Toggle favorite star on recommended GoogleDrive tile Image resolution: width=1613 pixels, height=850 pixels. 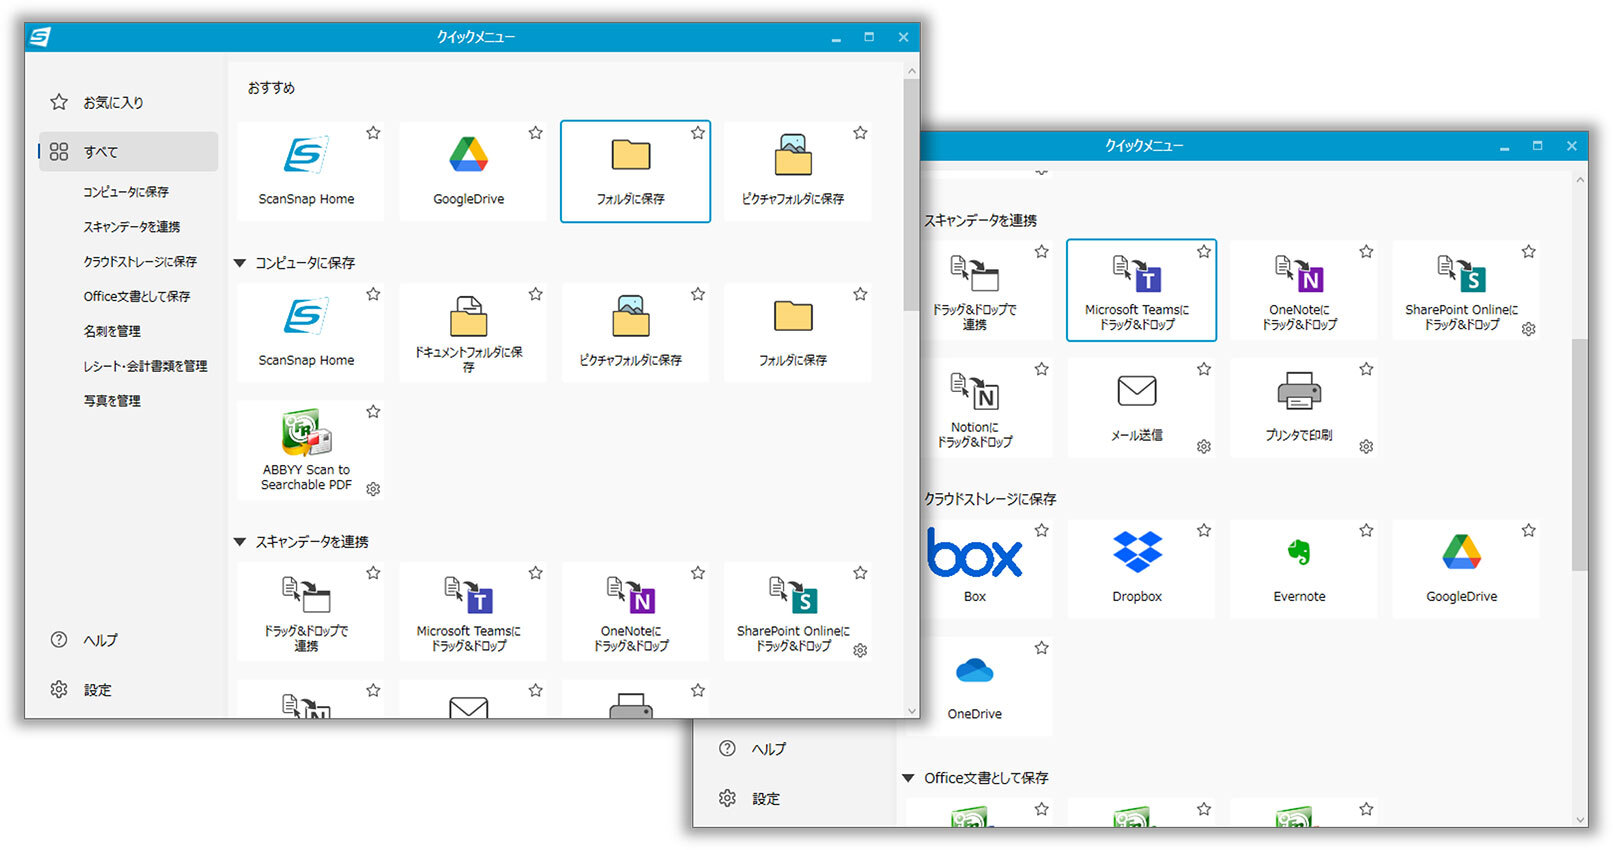tap(536, 133)
